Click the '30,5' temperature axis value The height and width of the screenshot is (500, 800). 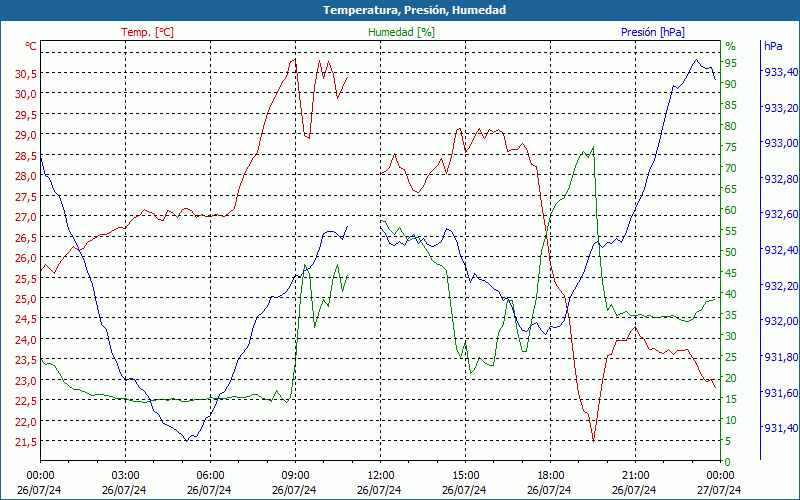click(26, 74)
